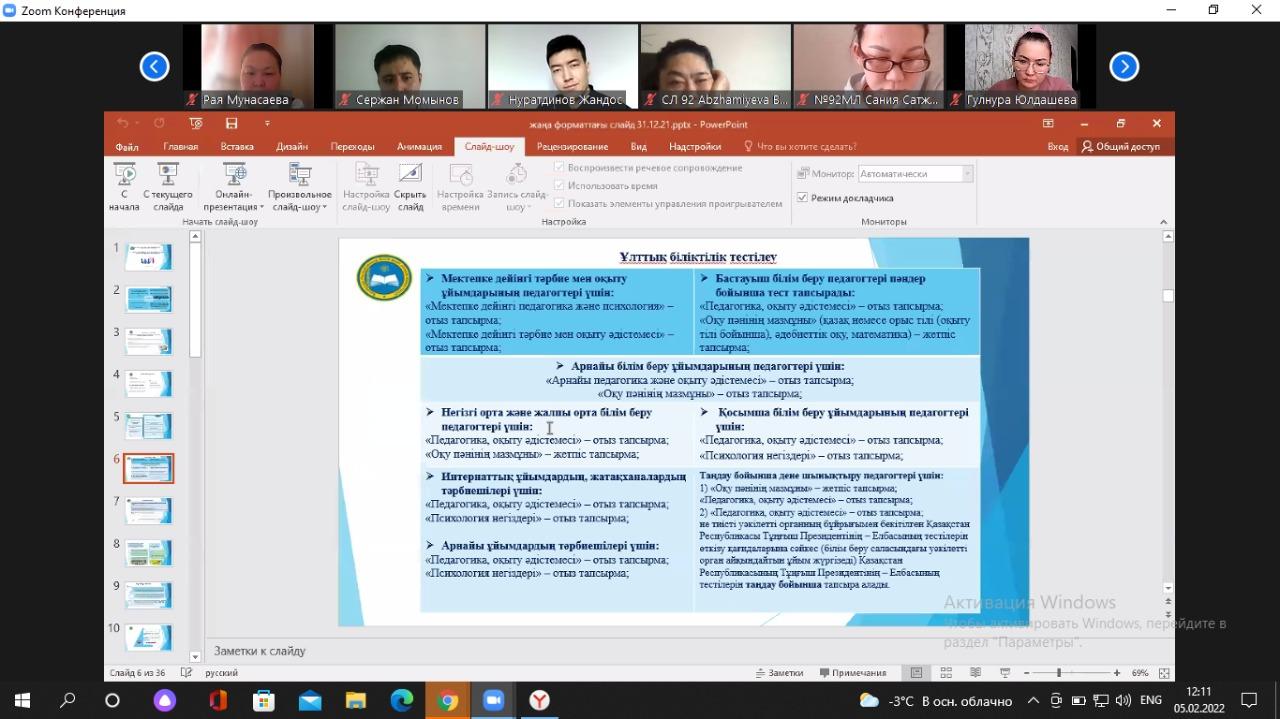Click the 'С текущего слайда' slideshow icon

[x=168, y=176]
